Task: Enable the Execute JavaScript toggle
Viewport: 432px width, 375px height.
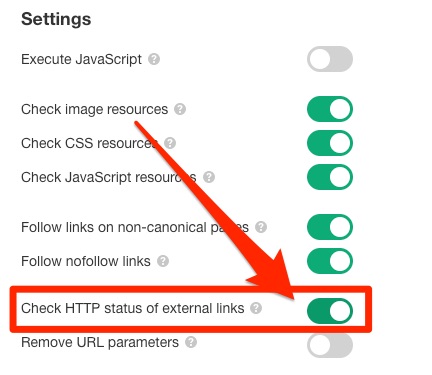Action: pyautogui.click(x=330, y=59)
